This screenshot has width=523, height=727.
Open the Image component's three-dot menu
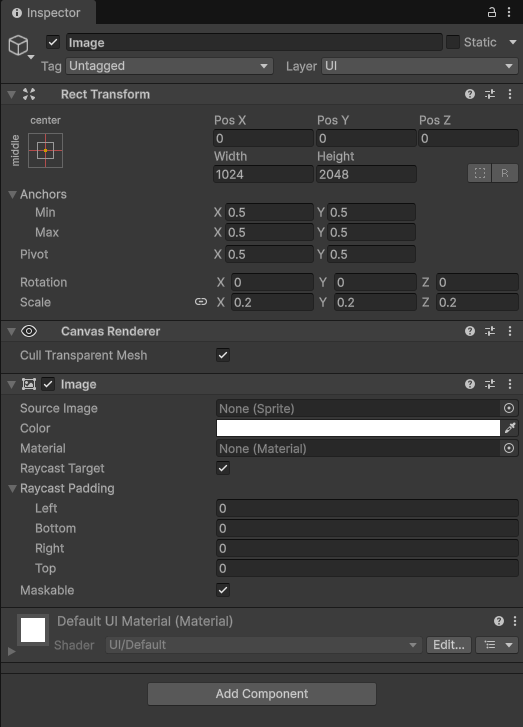pos(510,384)
